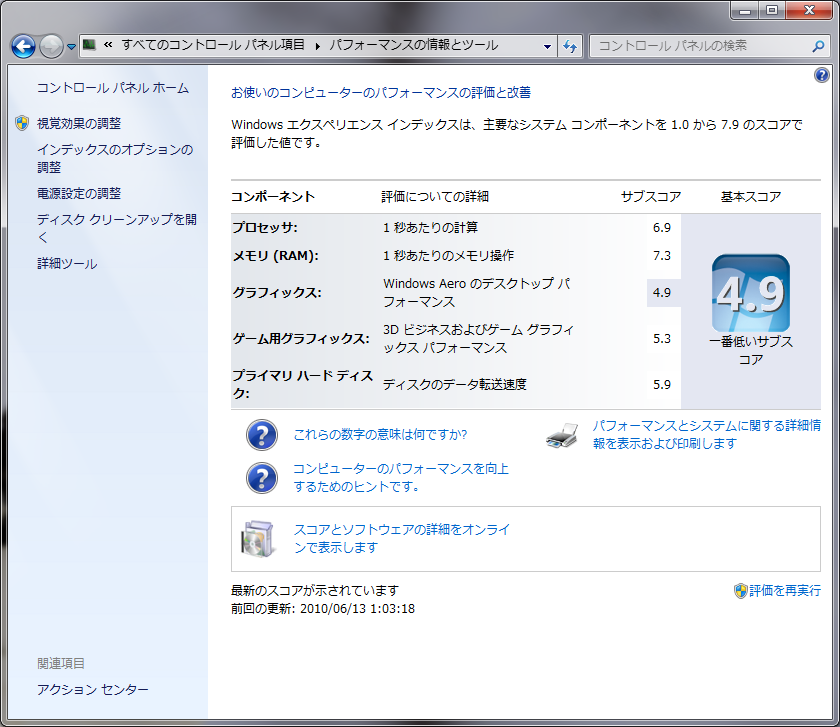This screenshot has height=727, width=840.
Task: Expand the address bar history dropdown arrow
Action: coord(547,46)
